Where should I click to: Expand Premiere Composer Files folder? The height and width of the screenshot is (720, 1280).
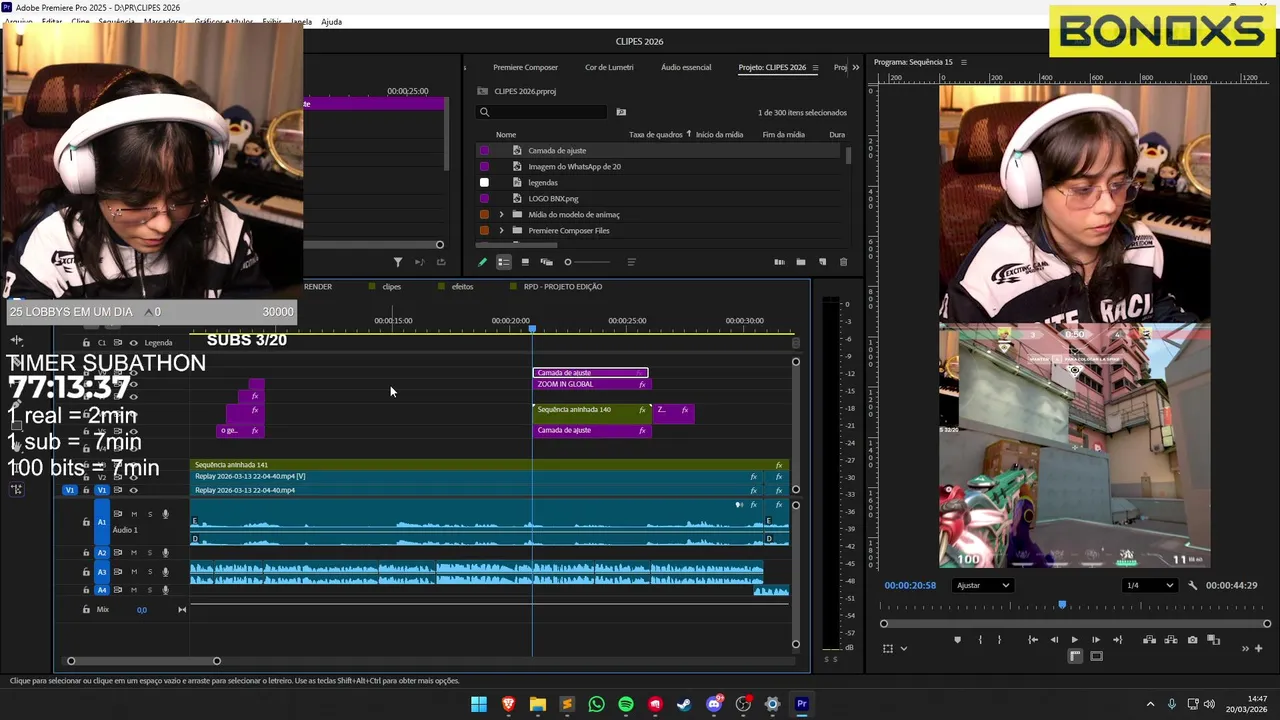(501, 230)
